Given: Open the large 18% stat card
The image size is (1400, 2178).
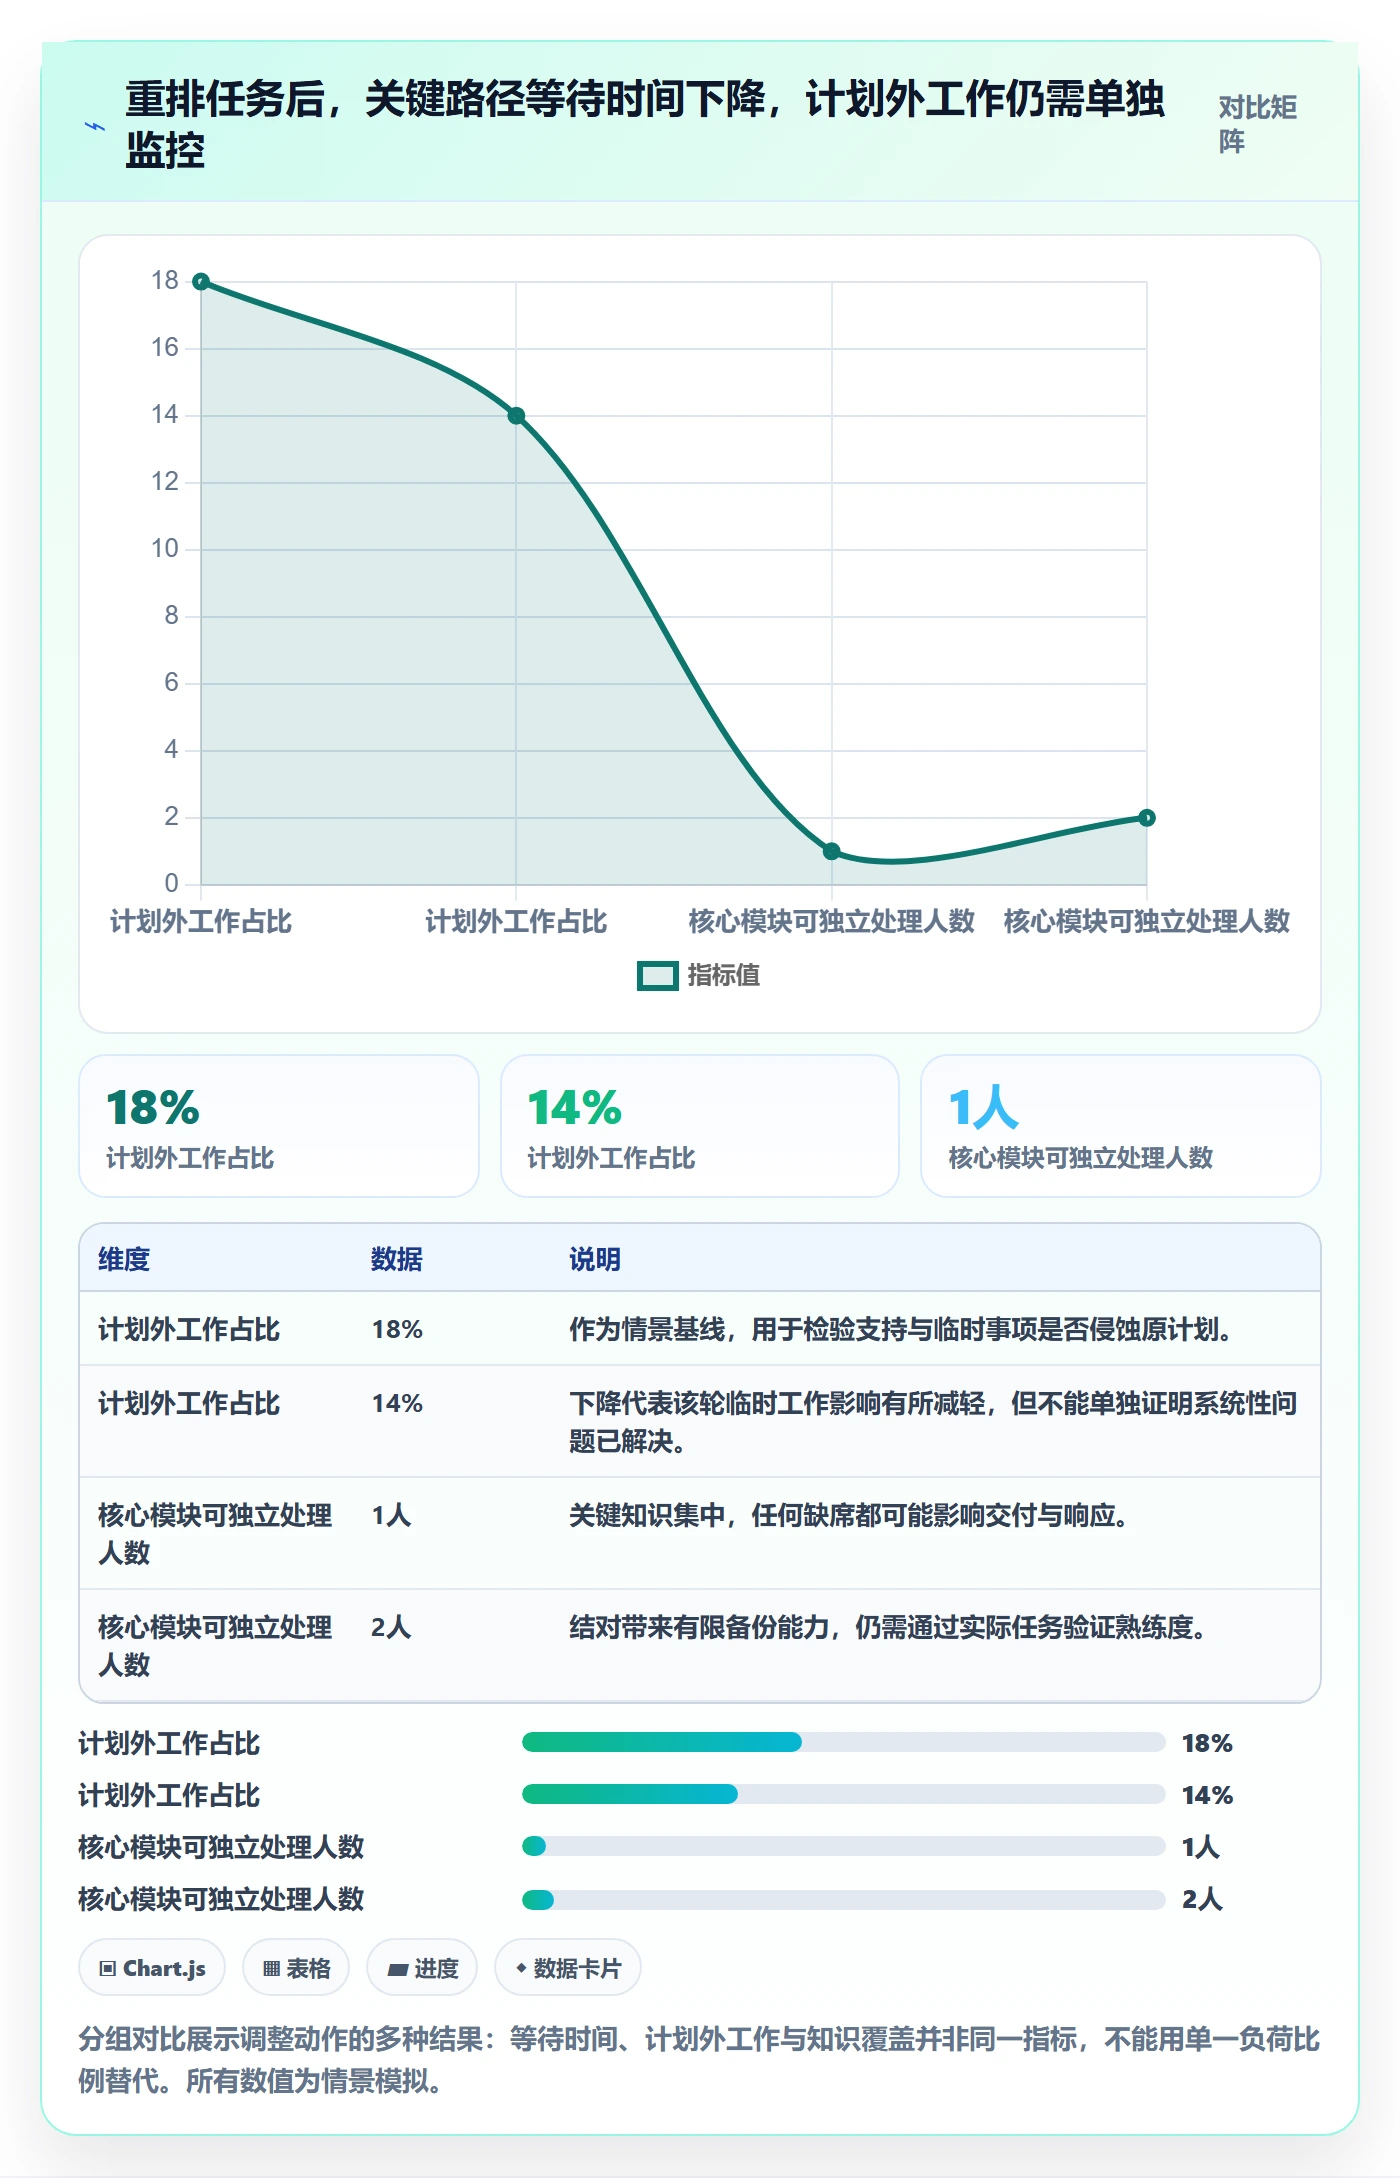Looking at the screenshot, I should pyautogui.click(x=279, y=1126).
